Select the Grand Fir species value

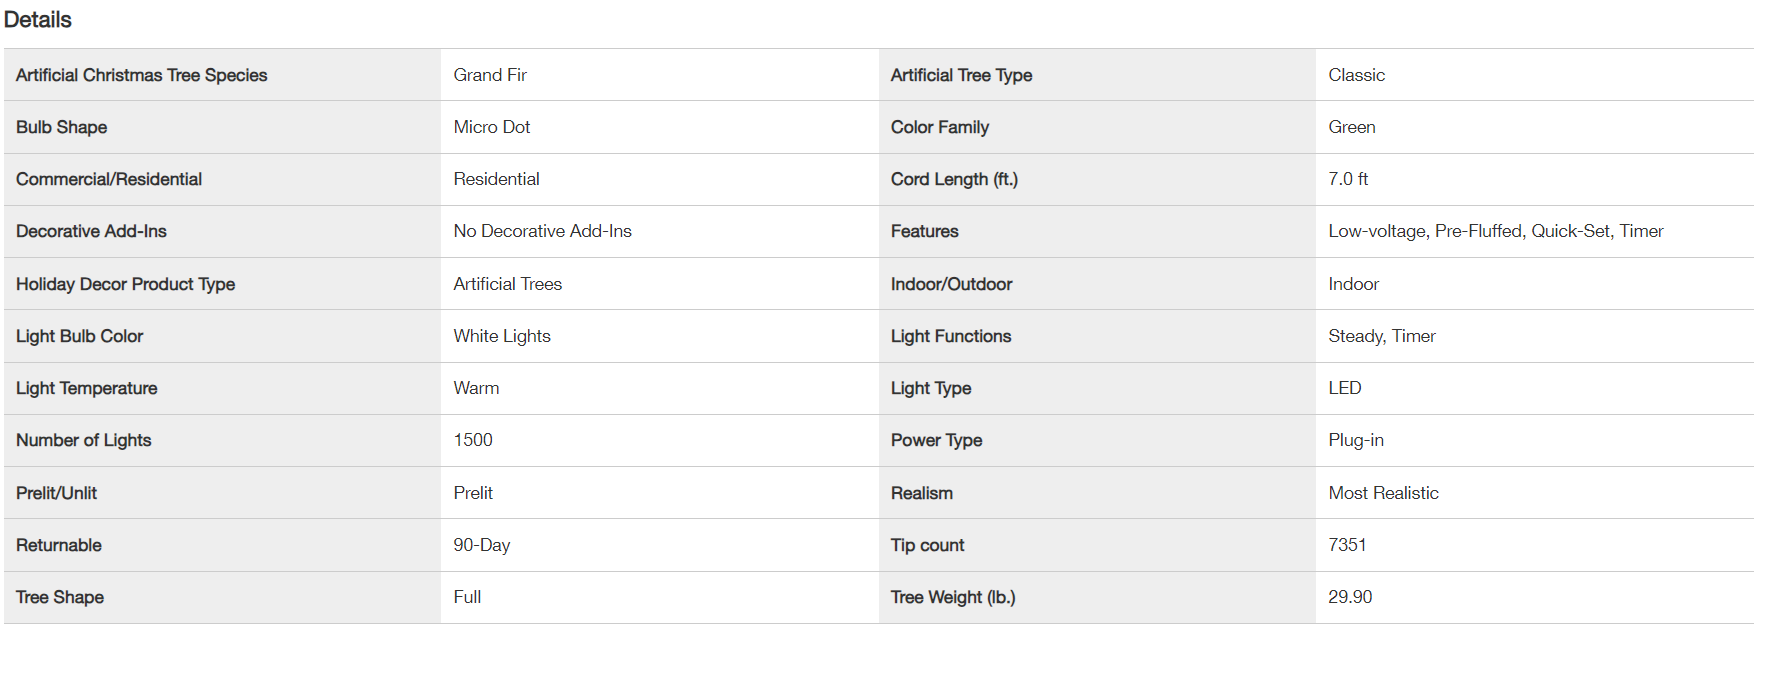pos(490,75)
